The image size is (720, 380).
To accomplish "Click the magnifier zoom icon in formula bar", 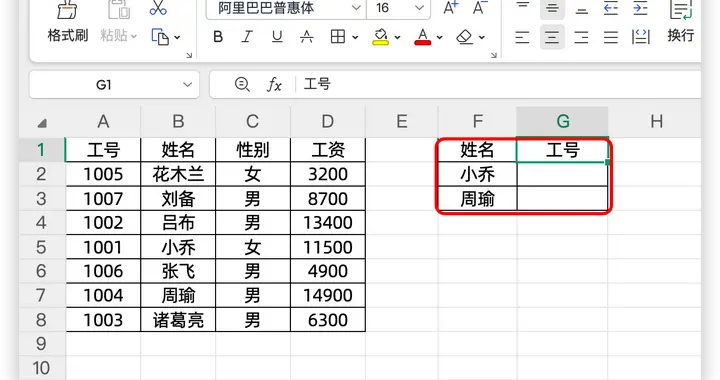I will (242, 84).
